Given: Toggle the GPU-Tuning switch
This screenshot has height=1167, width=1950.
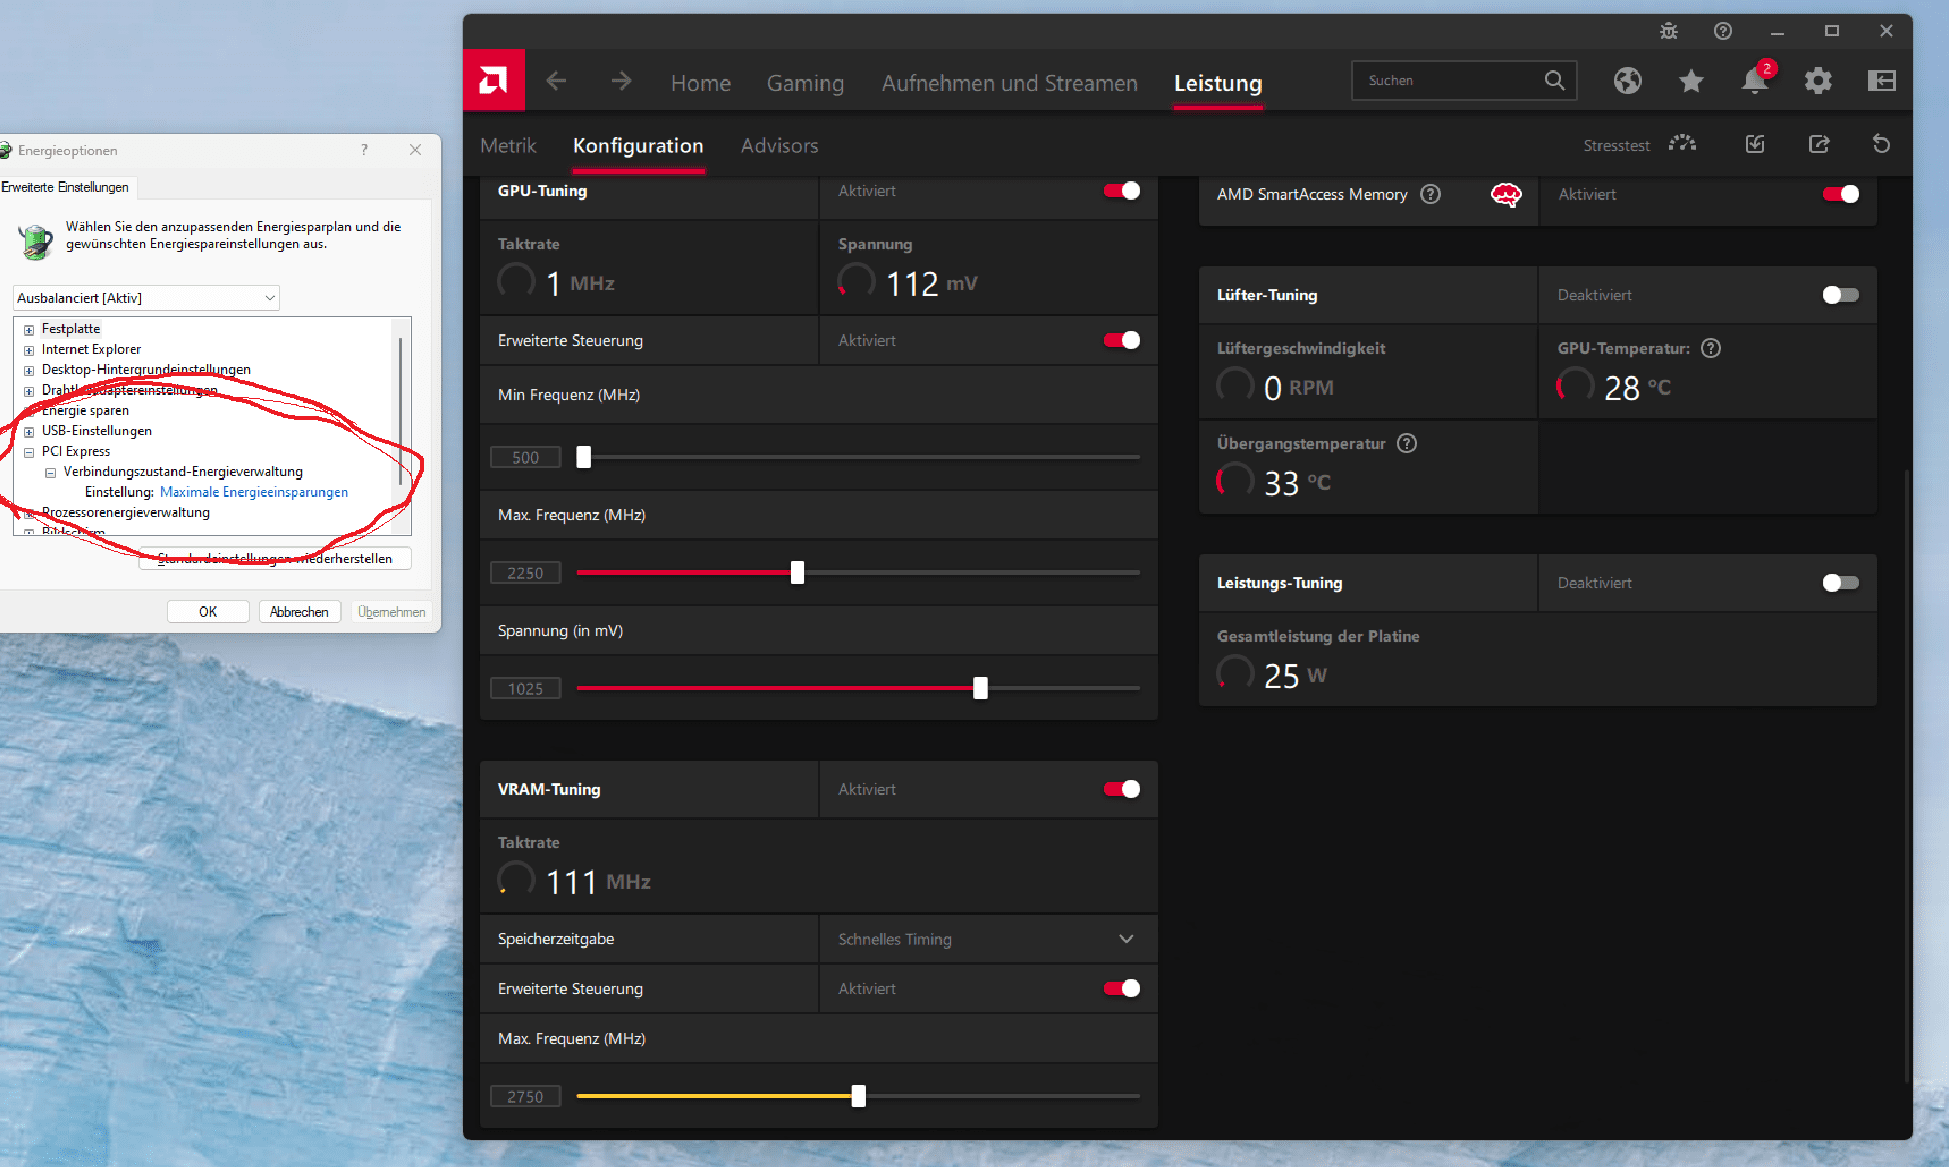Looking at the screenshot, I should click(1122, 191).
